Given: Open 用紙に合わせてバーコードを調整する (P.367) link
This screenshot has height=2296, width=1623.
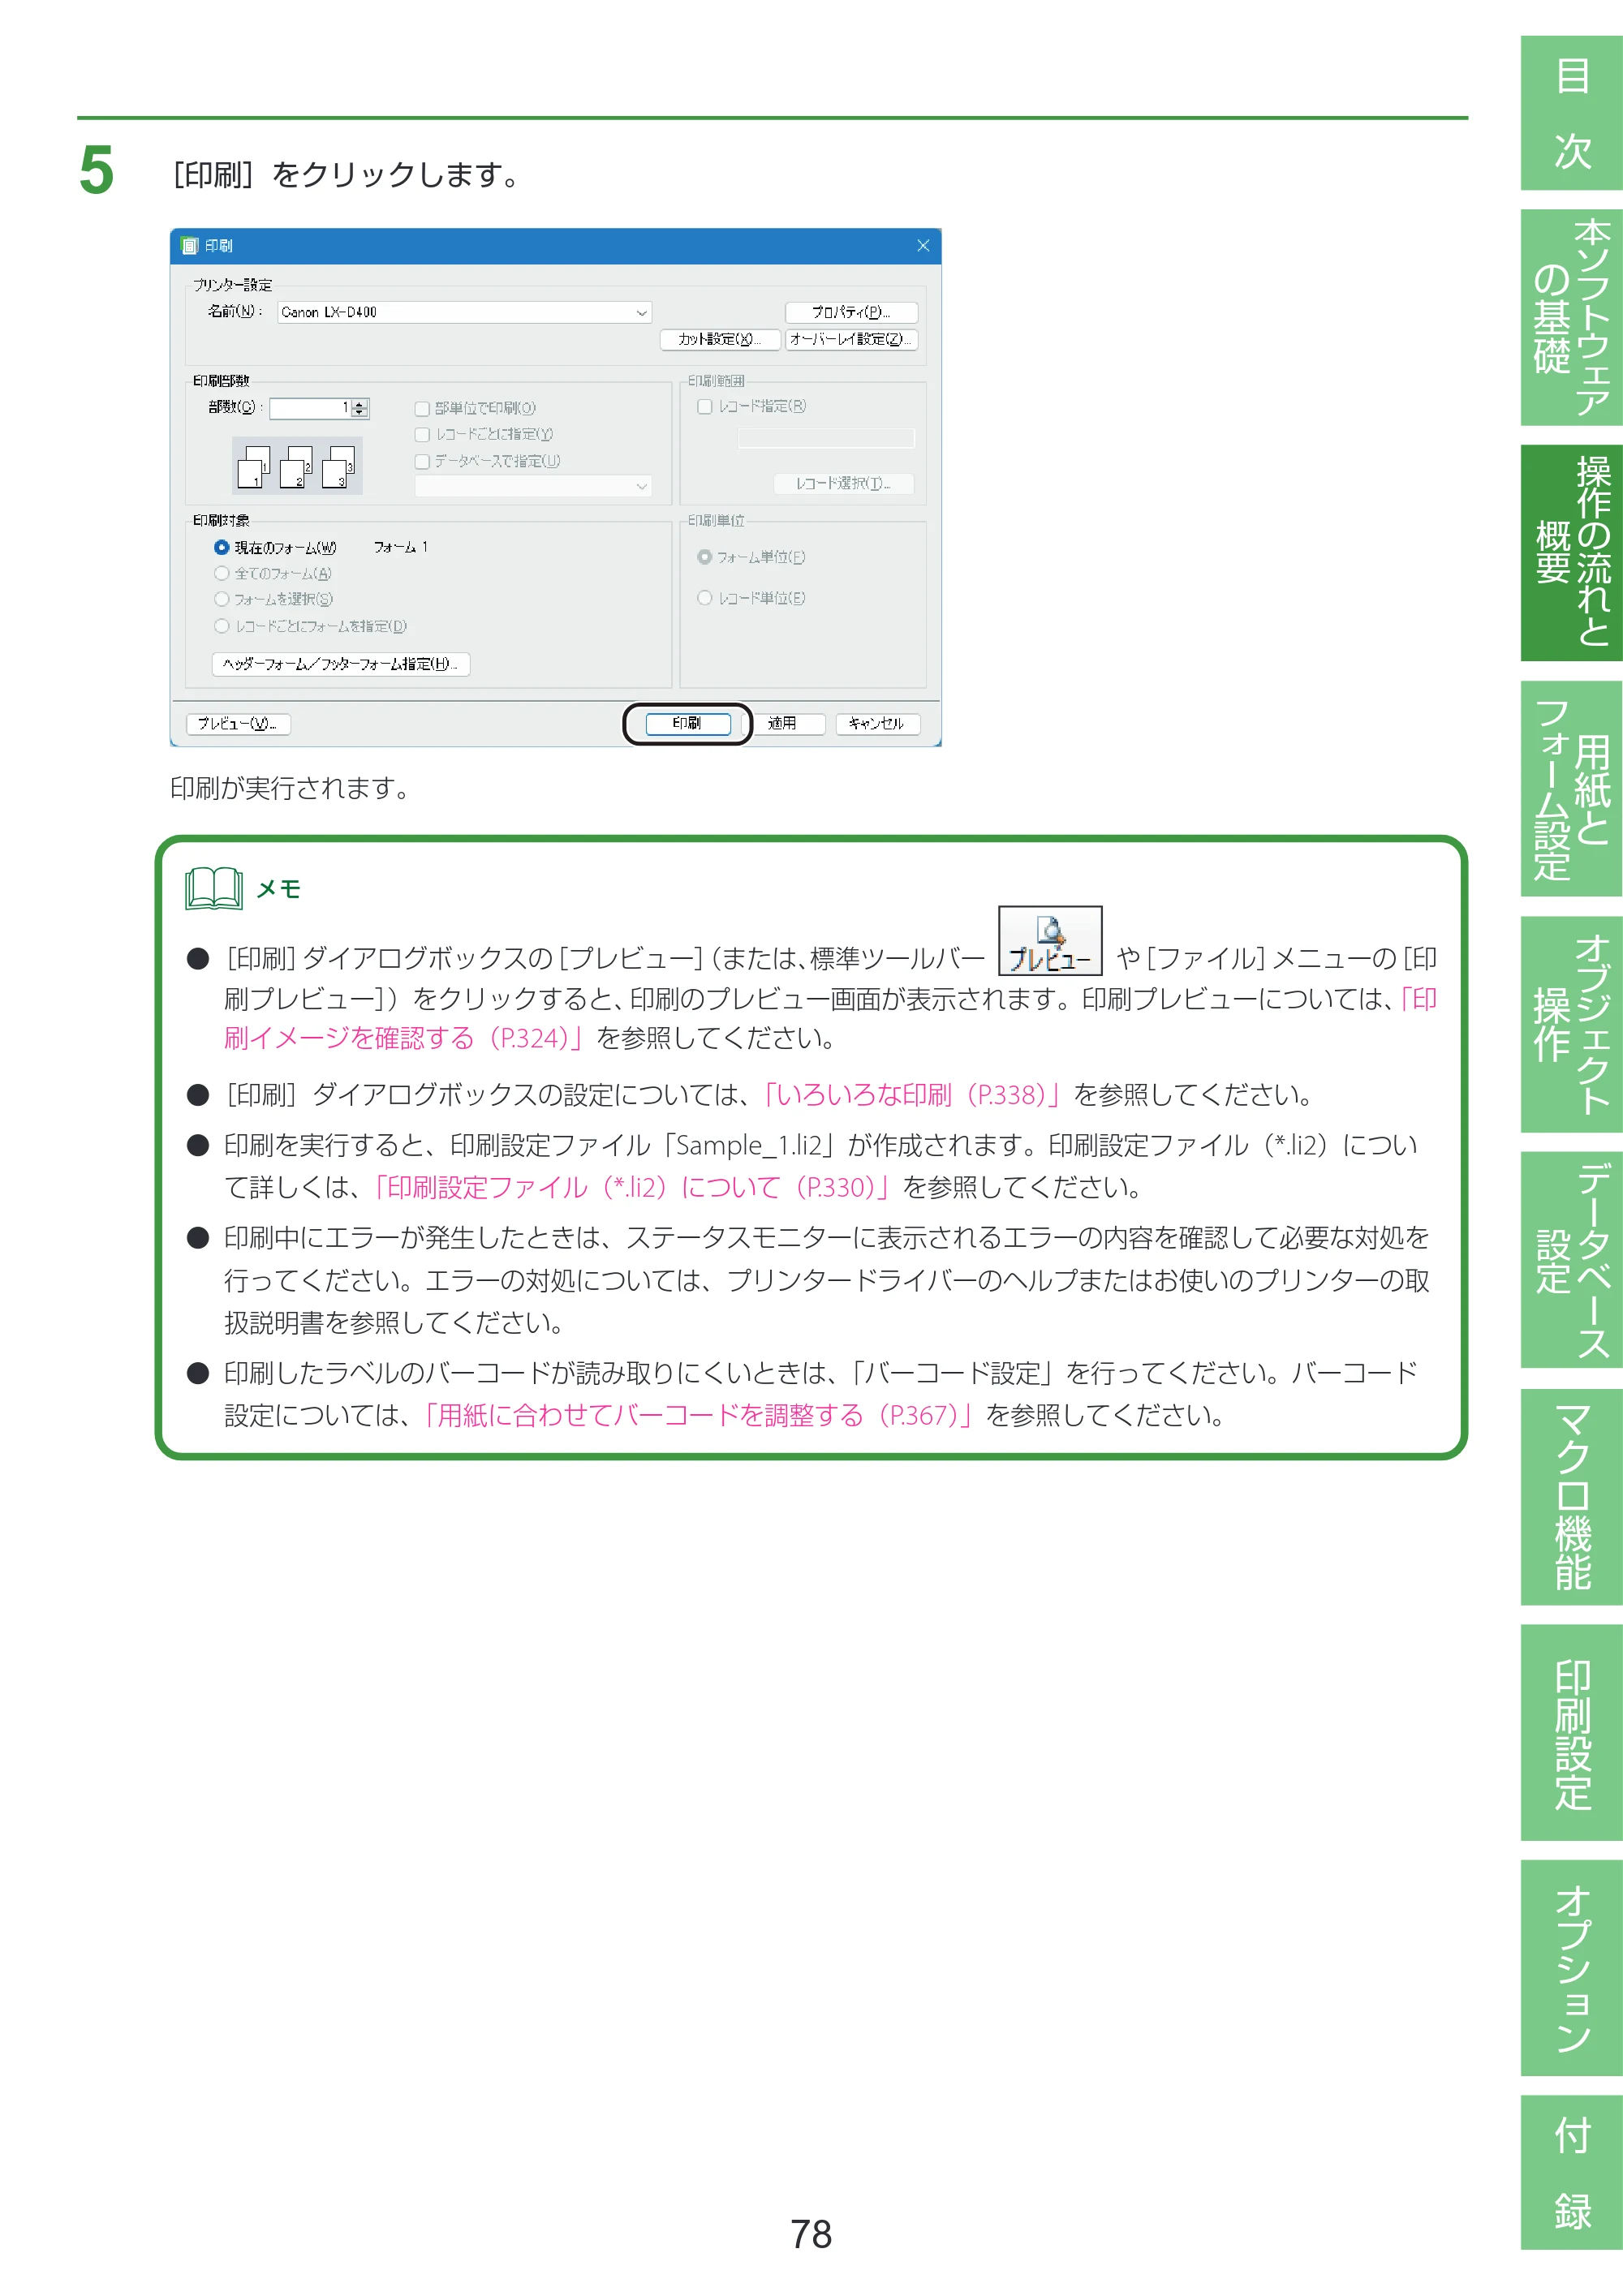Looking at the screenshot, I should point(698,1415).
